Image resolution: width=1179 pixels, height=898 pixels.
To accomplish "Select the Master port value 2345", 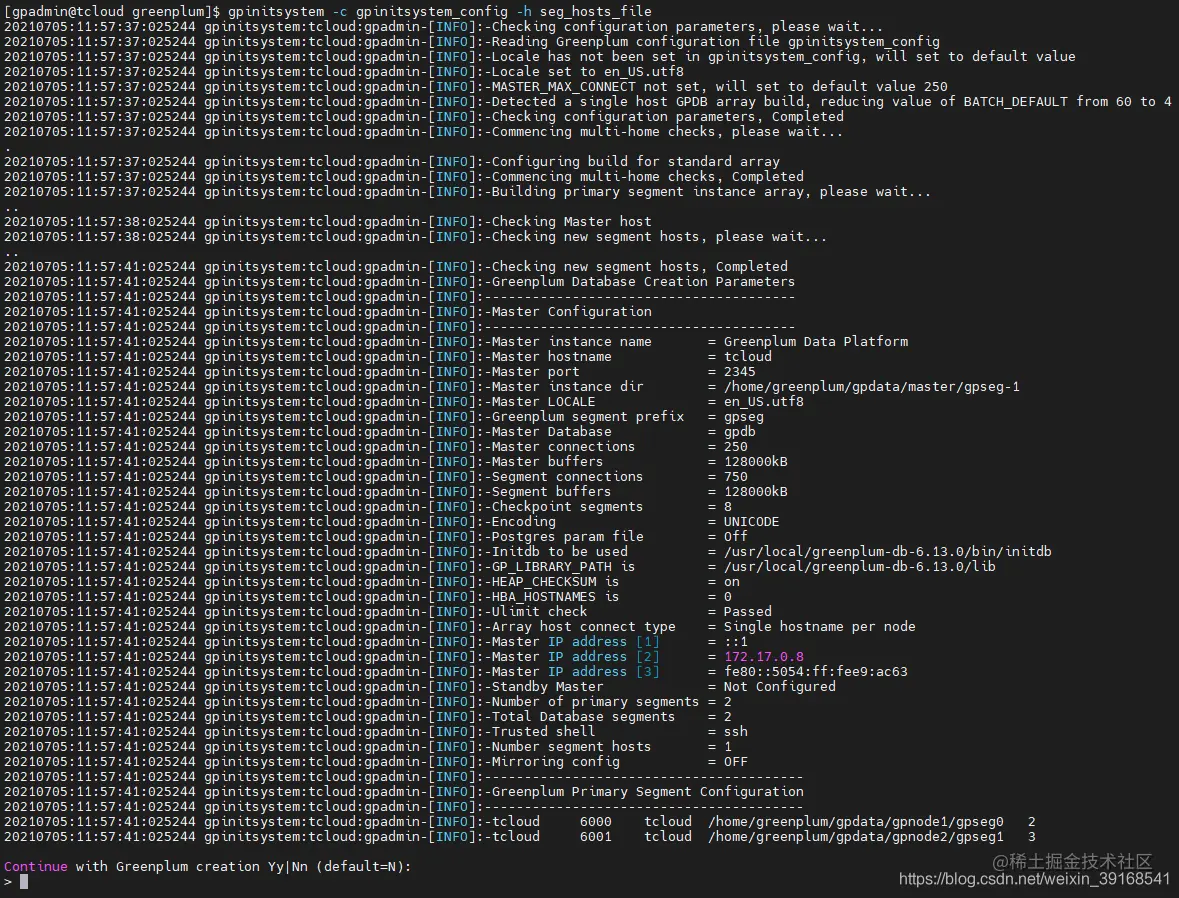I will pos(740,372).
